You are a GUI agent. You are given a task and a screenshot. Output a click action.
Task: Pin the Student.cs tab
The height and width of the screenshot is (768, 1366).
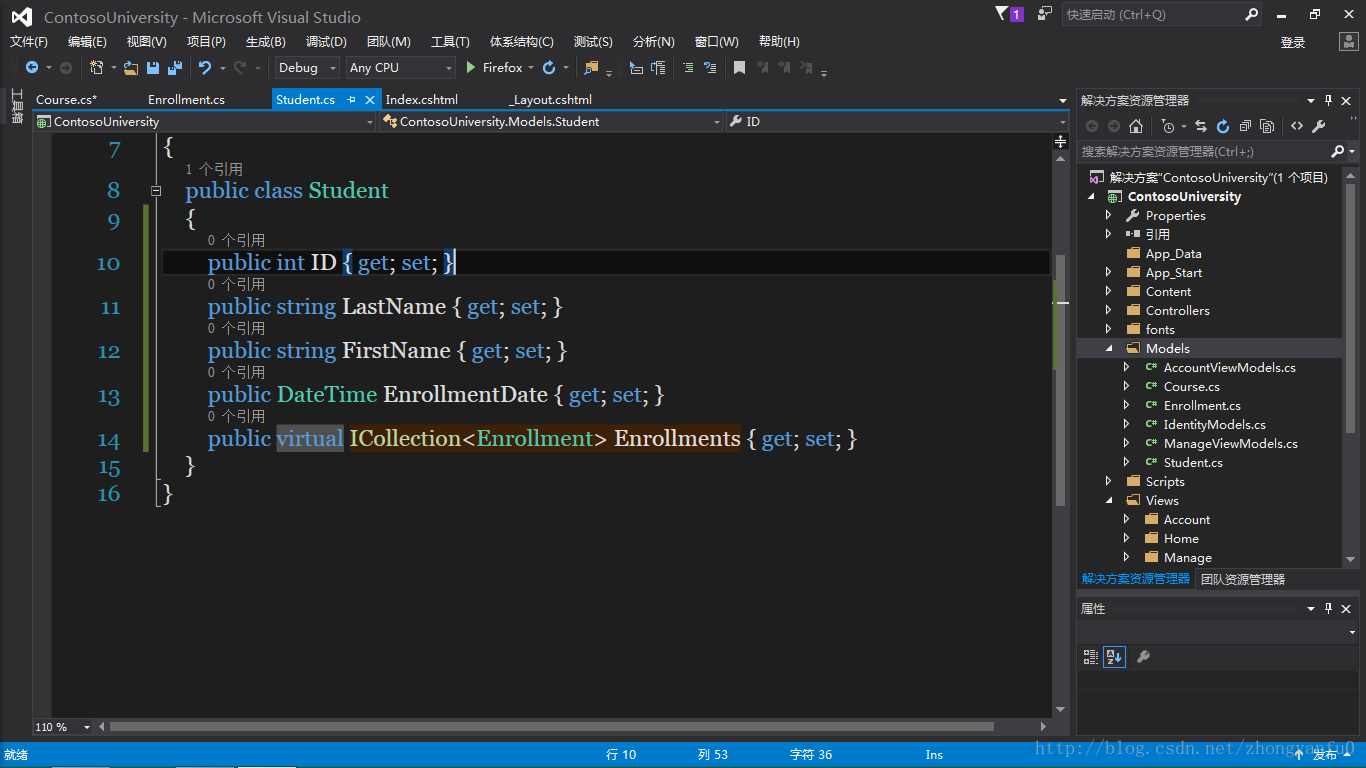click(352, 100)
